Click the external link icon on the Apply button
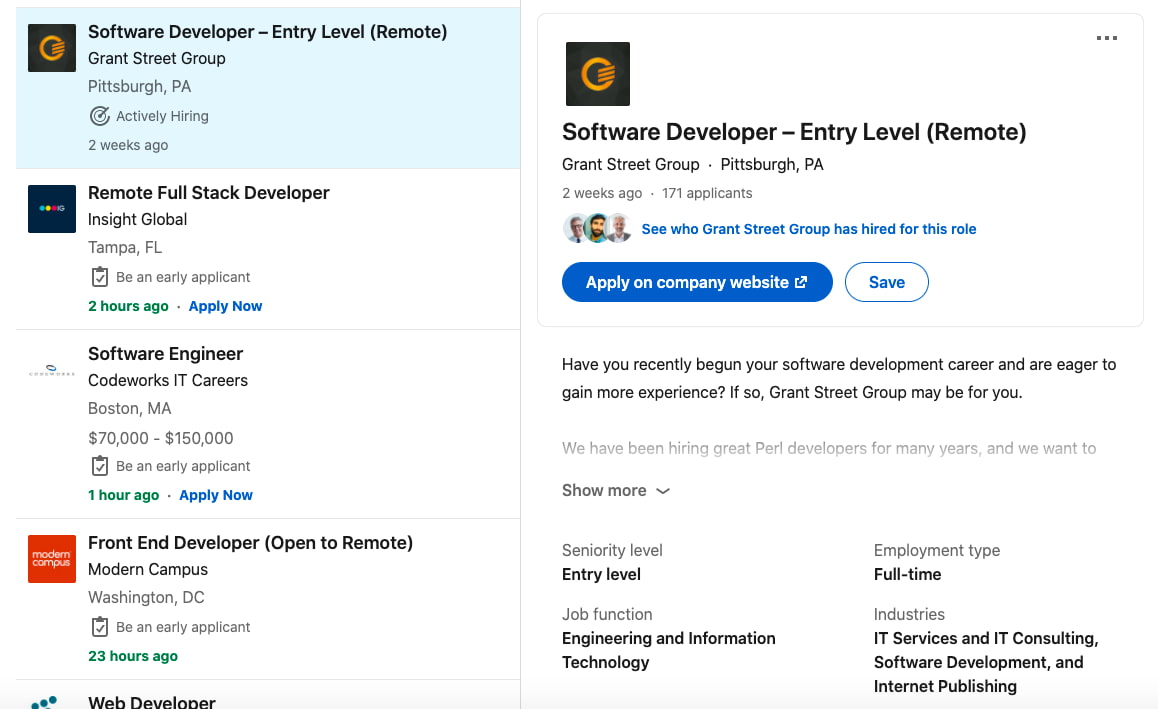The image size is (1158, 709). point(800,282)
